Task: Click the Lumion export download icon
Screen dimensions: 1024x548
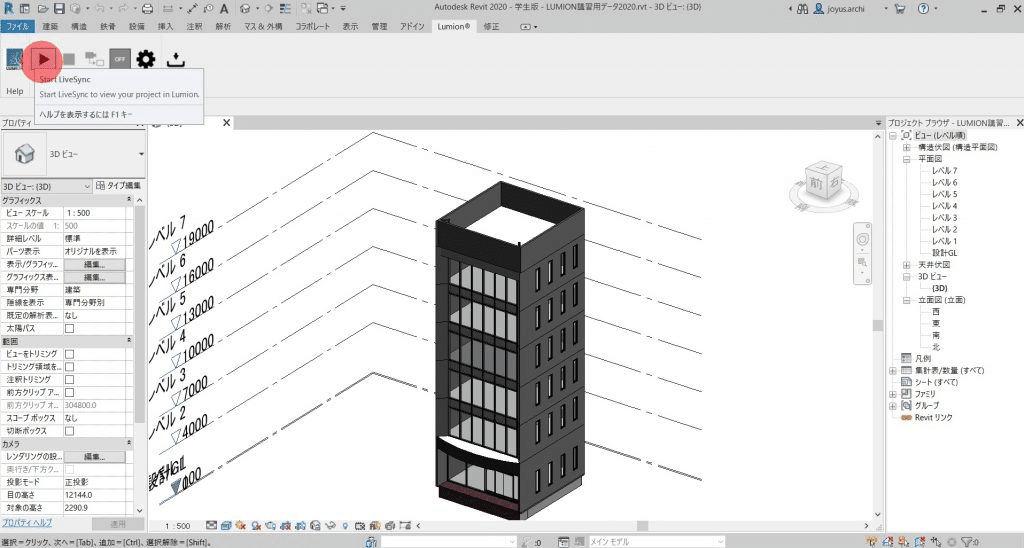Action: click(x=176, y=60)
